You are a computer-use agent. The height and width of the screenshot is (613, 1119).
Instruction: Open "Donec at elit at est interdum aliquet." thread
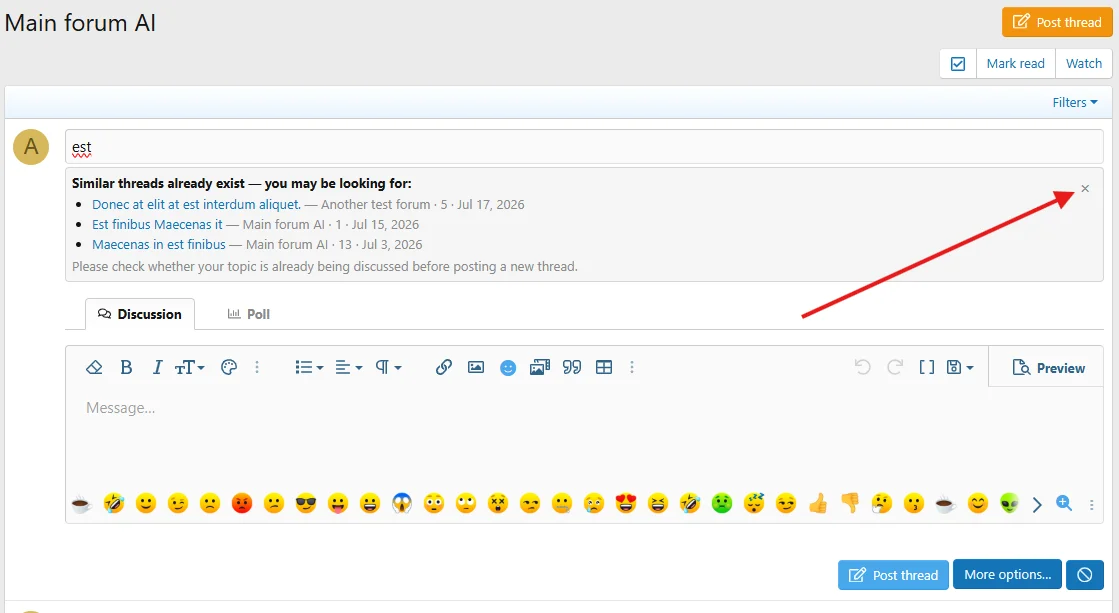196,204
